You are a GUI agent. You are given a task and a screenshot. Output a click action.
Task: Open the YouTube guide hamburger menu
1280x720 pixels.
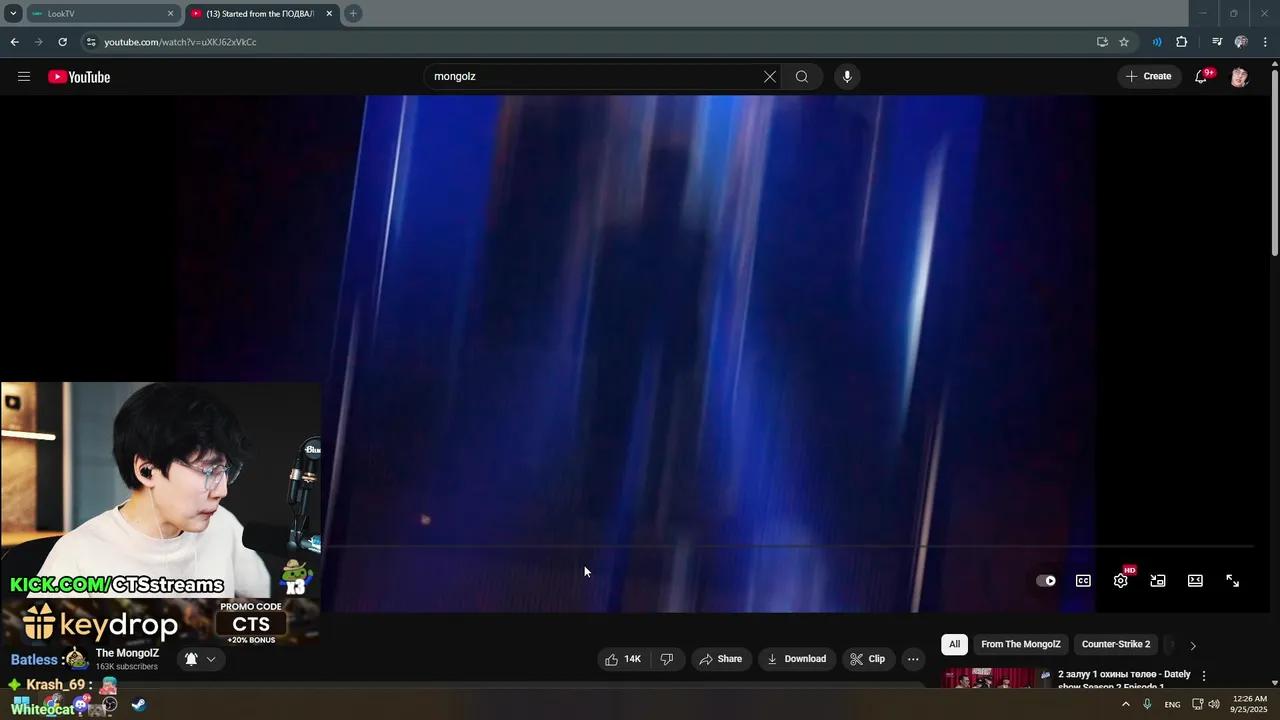click(x=24, y=77)
